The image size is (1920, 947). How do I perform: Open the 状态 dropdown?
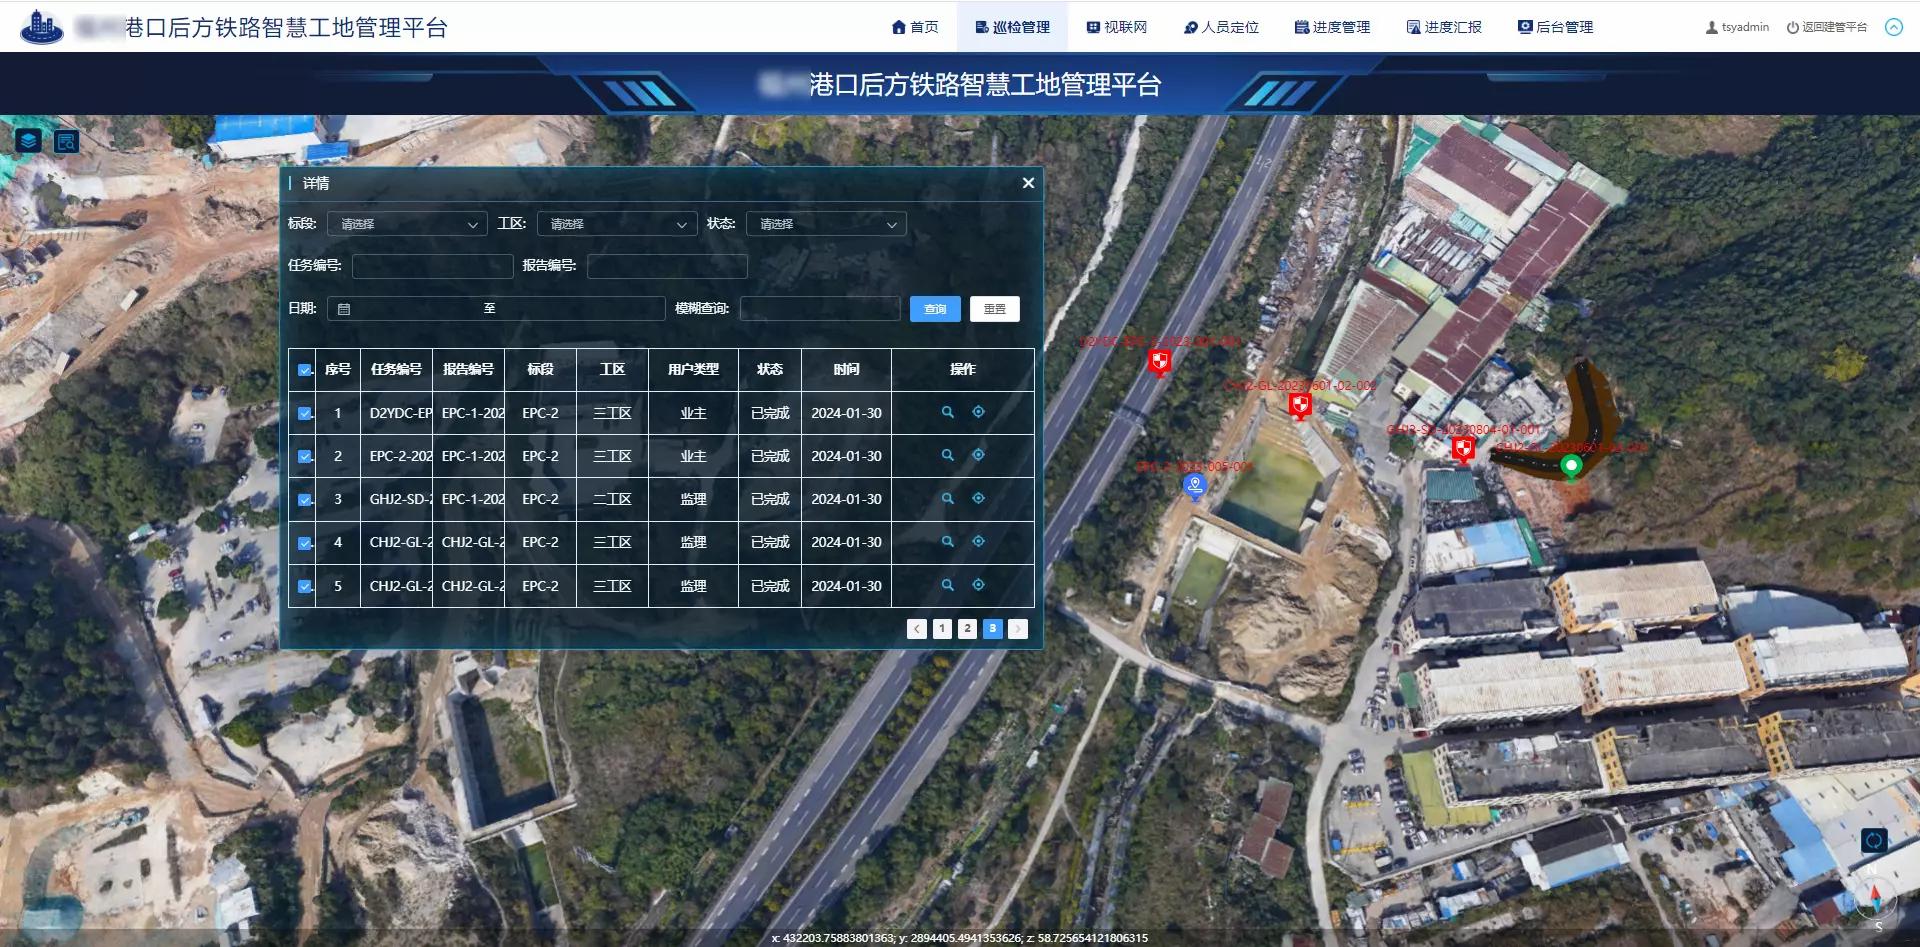[824, 223]
